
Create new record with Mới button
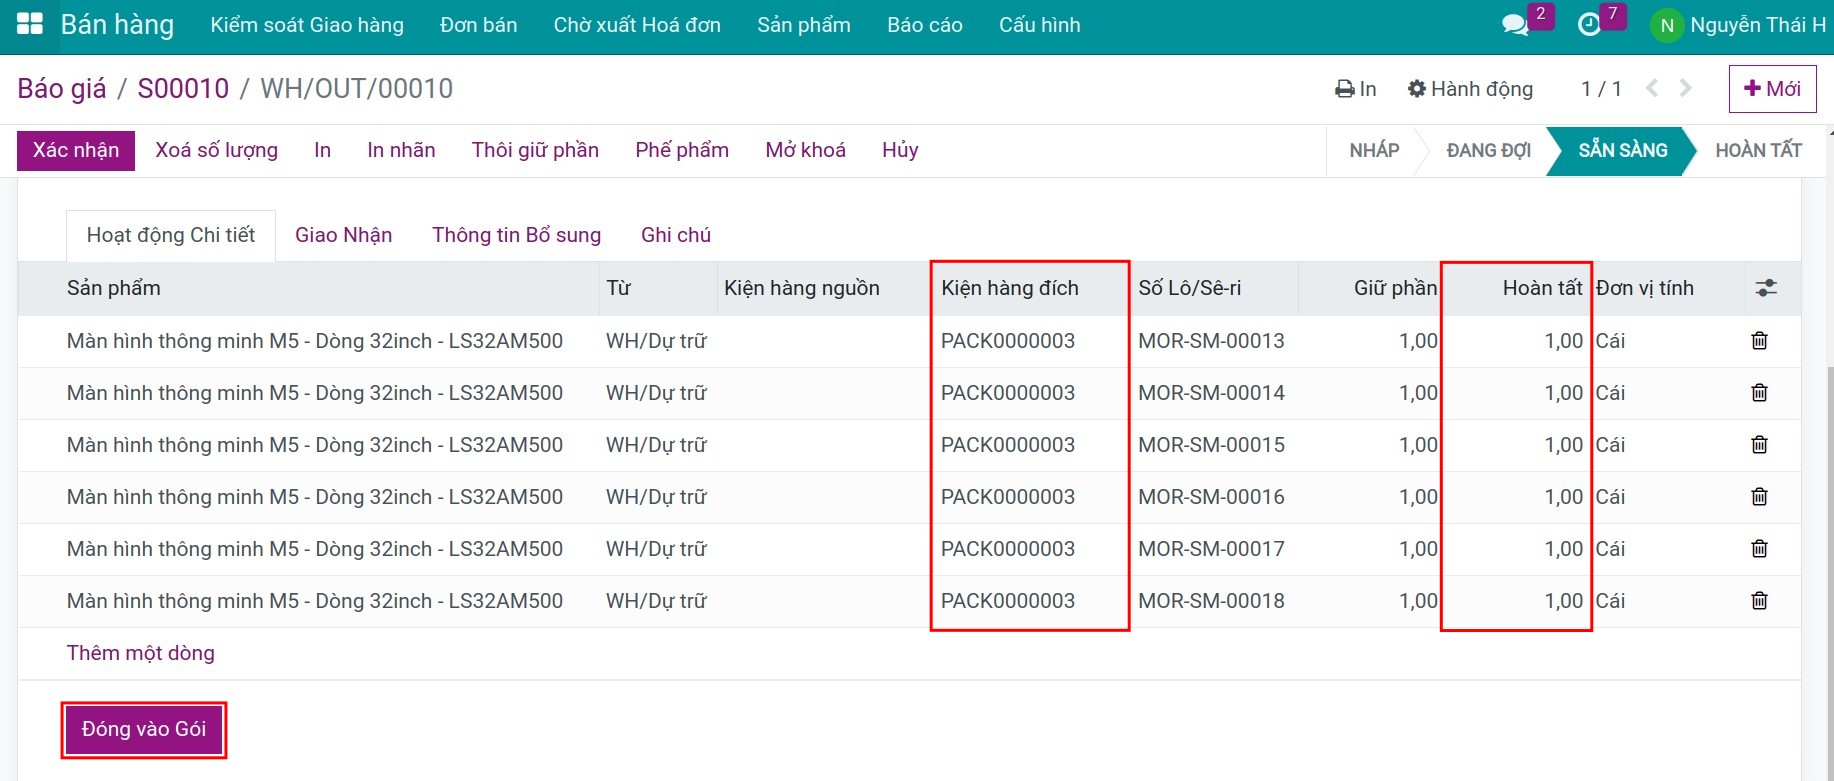(1773, 89)
